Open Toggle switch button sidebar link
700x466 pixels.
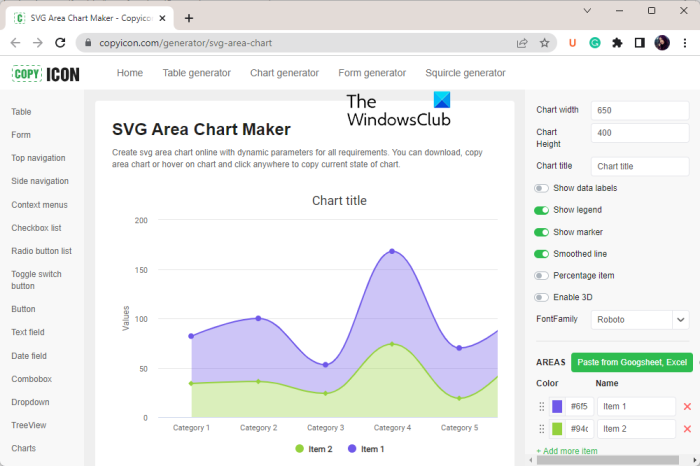coord(37,280)
